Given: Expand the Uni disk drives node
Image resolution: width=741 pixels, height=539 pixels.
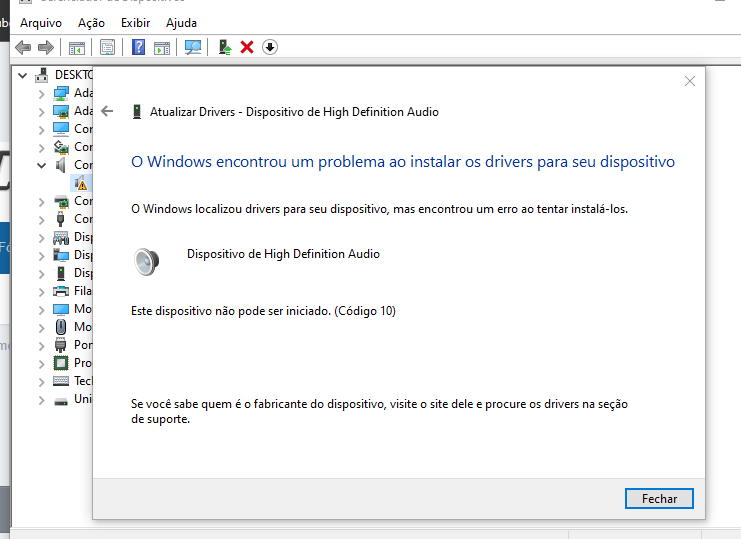Looking at the screenshot, I should 42,399.
